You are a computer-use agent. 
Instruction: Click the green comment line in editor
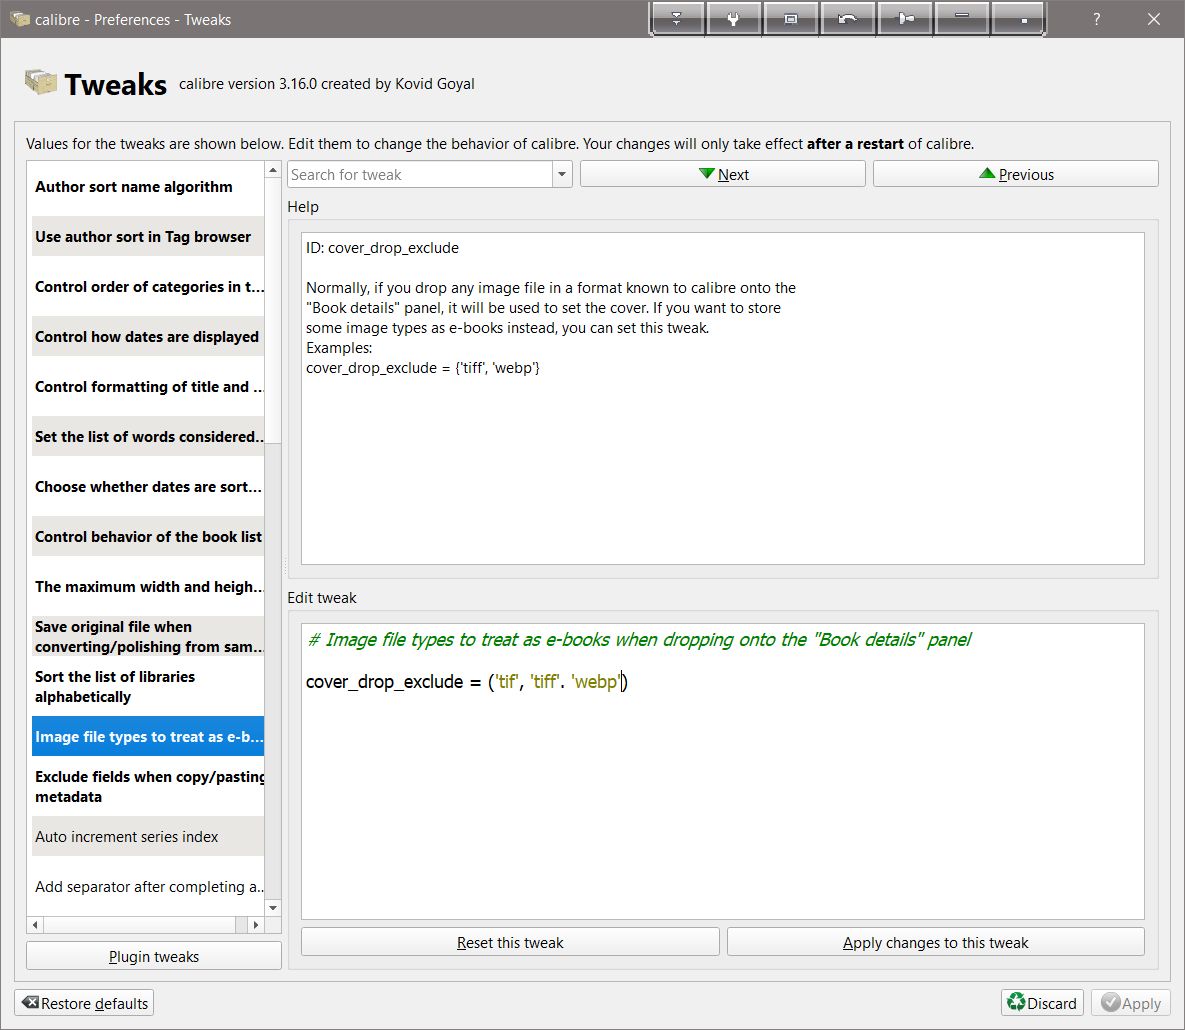[639, 639]
